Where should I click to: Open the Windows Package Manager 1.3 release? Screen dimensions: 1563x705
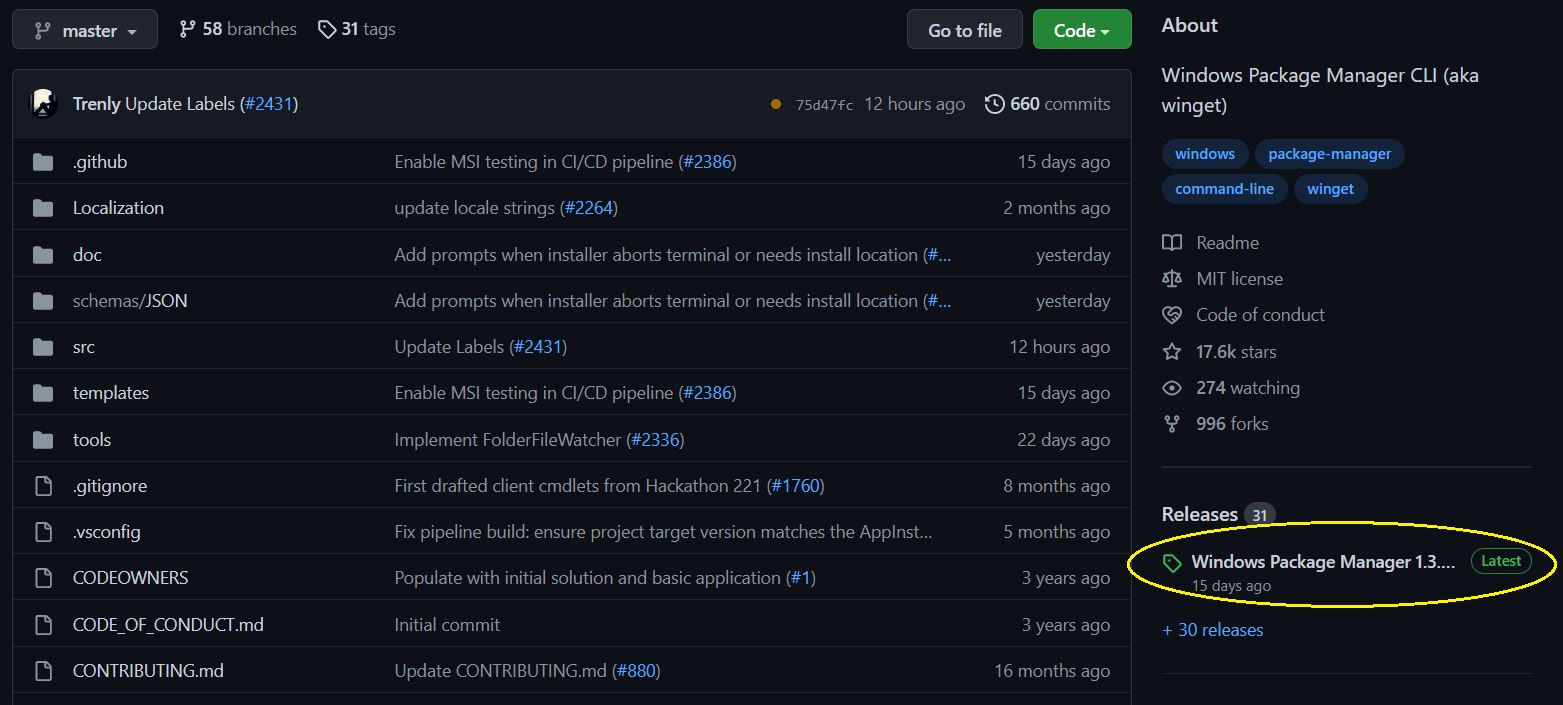[x=1323, y=562]
